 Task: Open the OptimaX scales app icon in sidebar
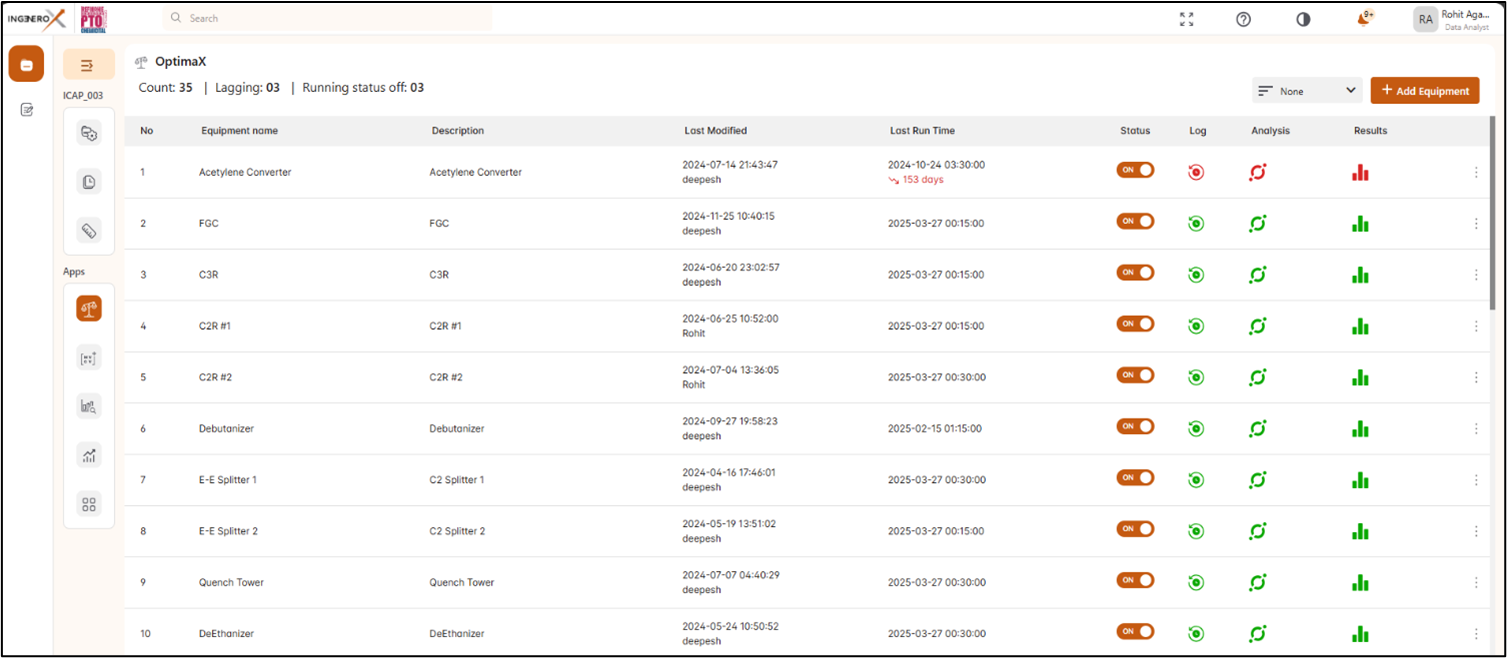click(89, 309)
